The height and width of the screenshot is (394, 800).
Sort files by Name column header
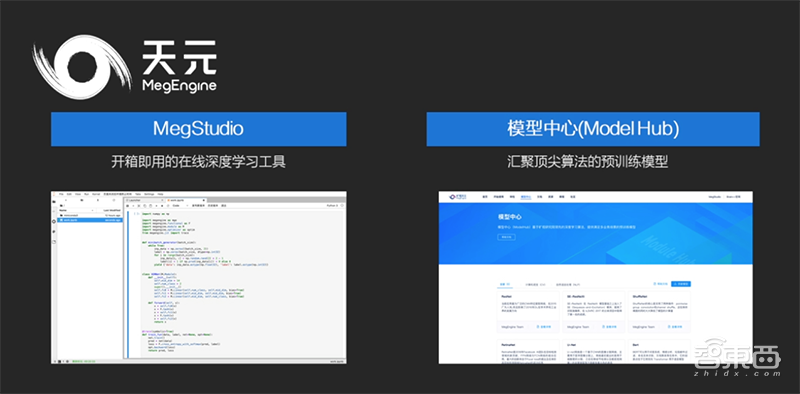(x=77, y=210)
